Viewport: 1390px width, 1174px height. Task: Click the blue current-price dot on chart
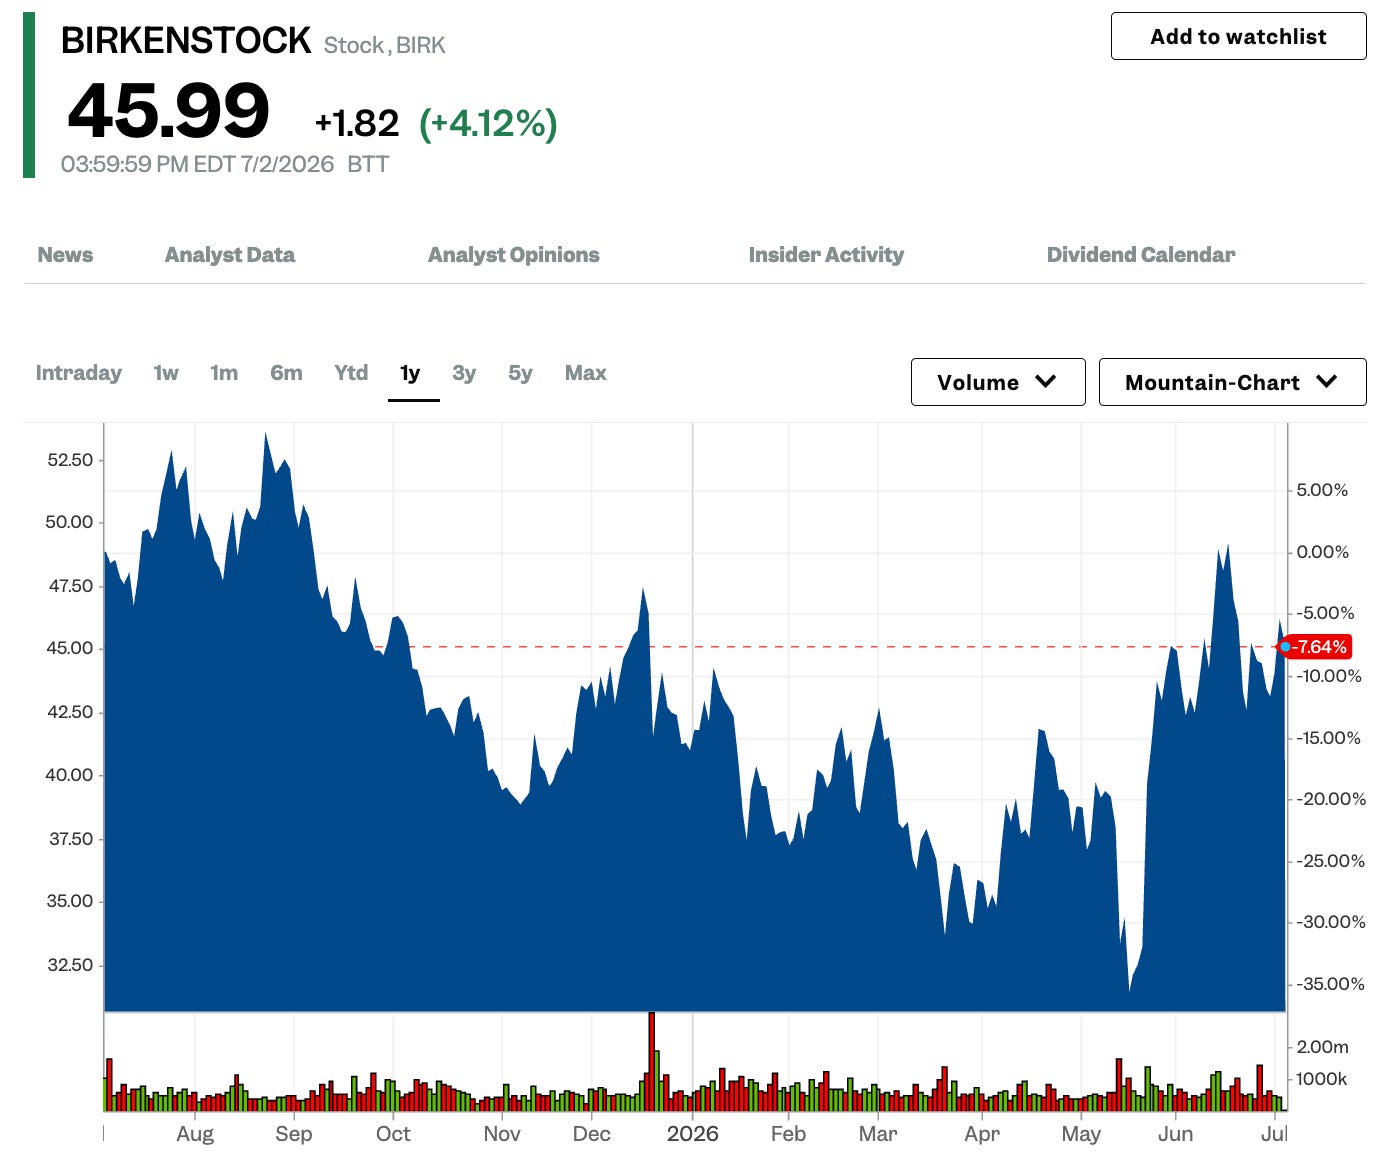pyautogui.click(x=1285, y=647)
